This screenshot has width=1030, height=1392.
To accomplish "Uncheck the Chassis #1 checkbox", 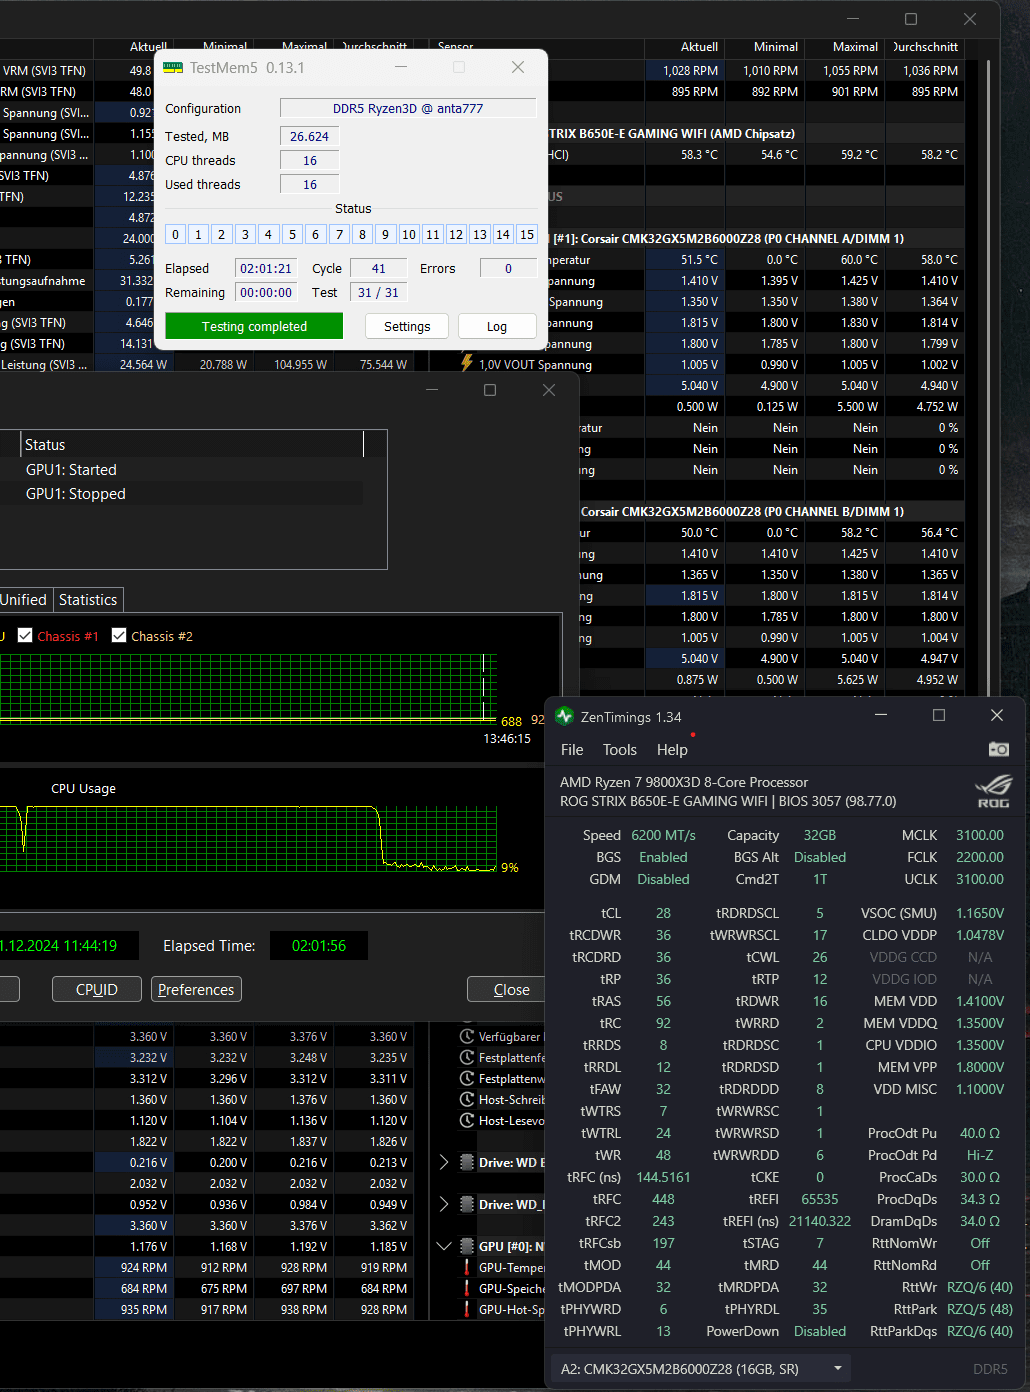I will click(x=25, y=635).
